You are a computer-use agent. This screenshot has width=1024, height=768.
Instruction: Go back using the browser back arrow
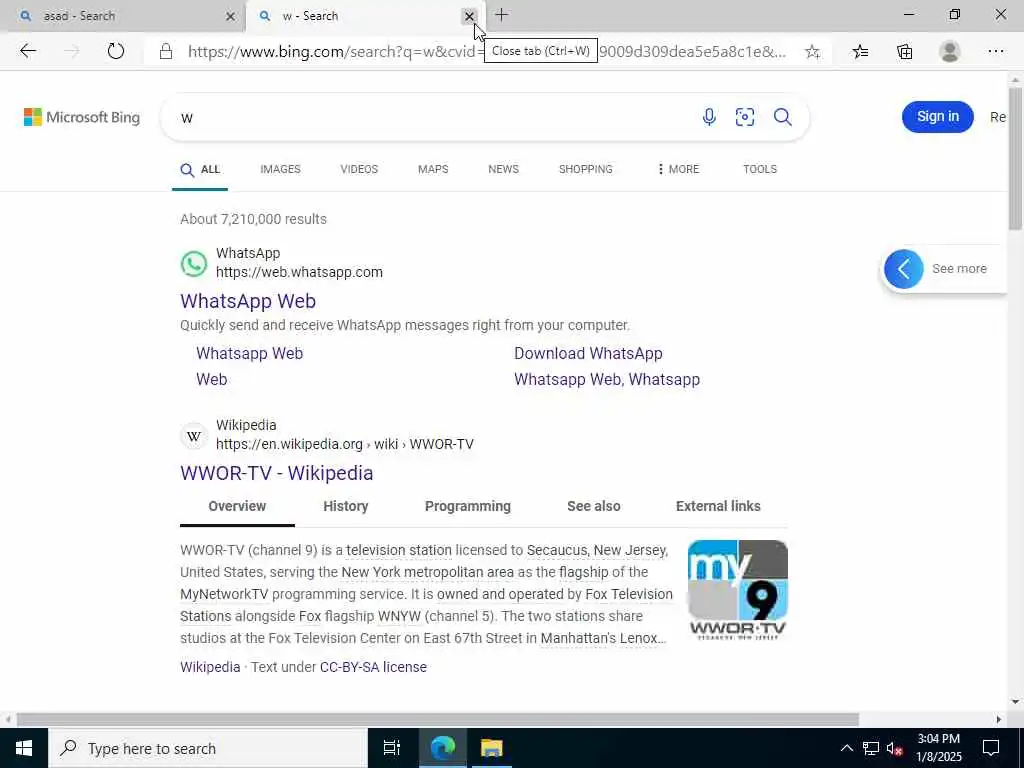[27, 51]
